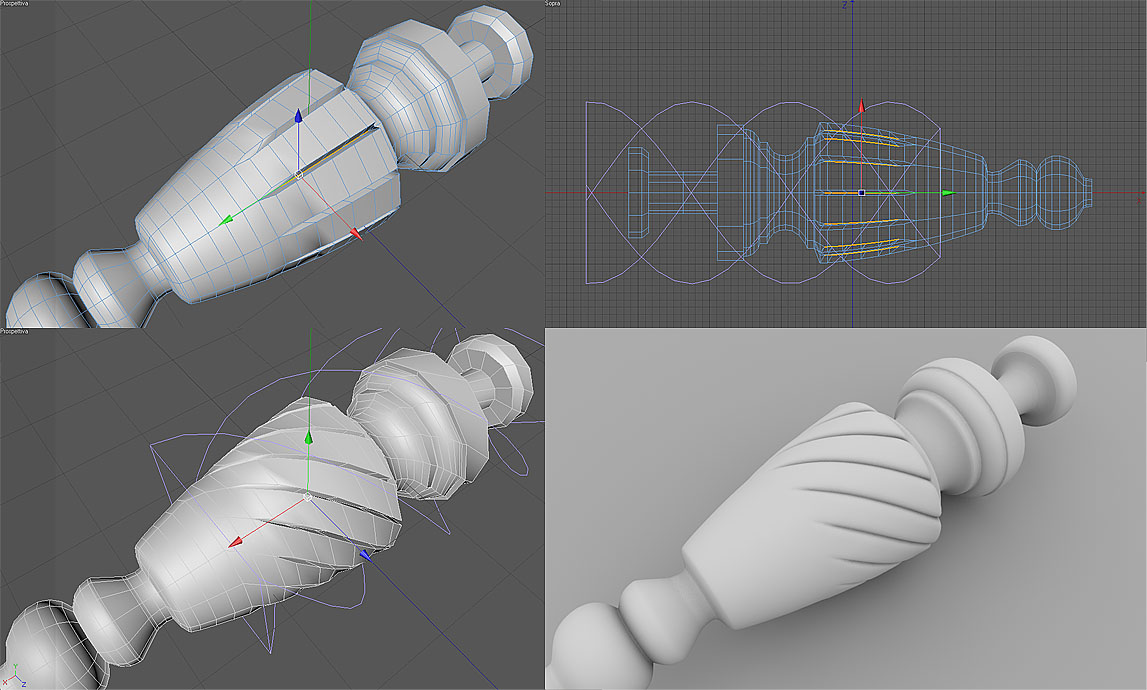Select the gizmo origin handle in top-left viewport

click(x=299, y=174)
